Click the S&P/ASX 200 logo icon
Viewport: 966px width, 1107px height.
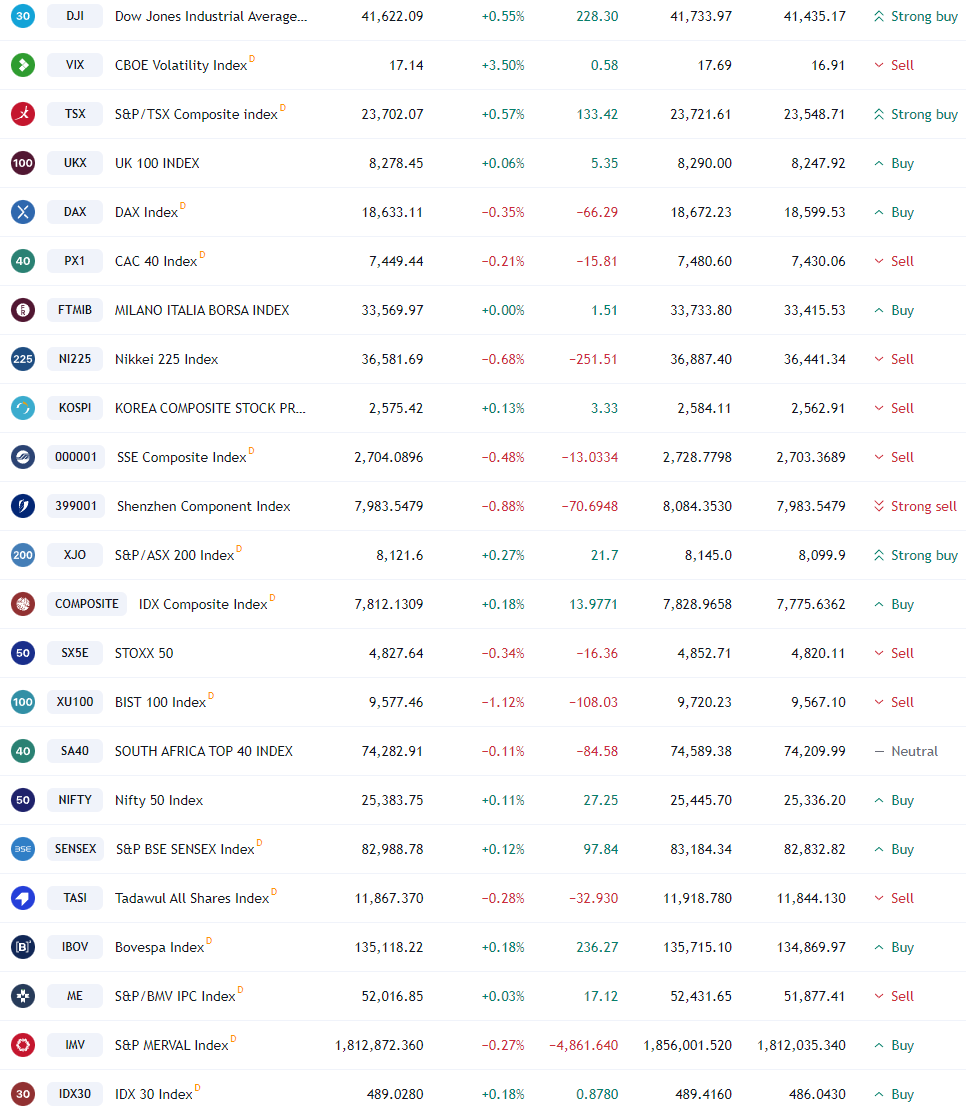[x=23, y=555]
